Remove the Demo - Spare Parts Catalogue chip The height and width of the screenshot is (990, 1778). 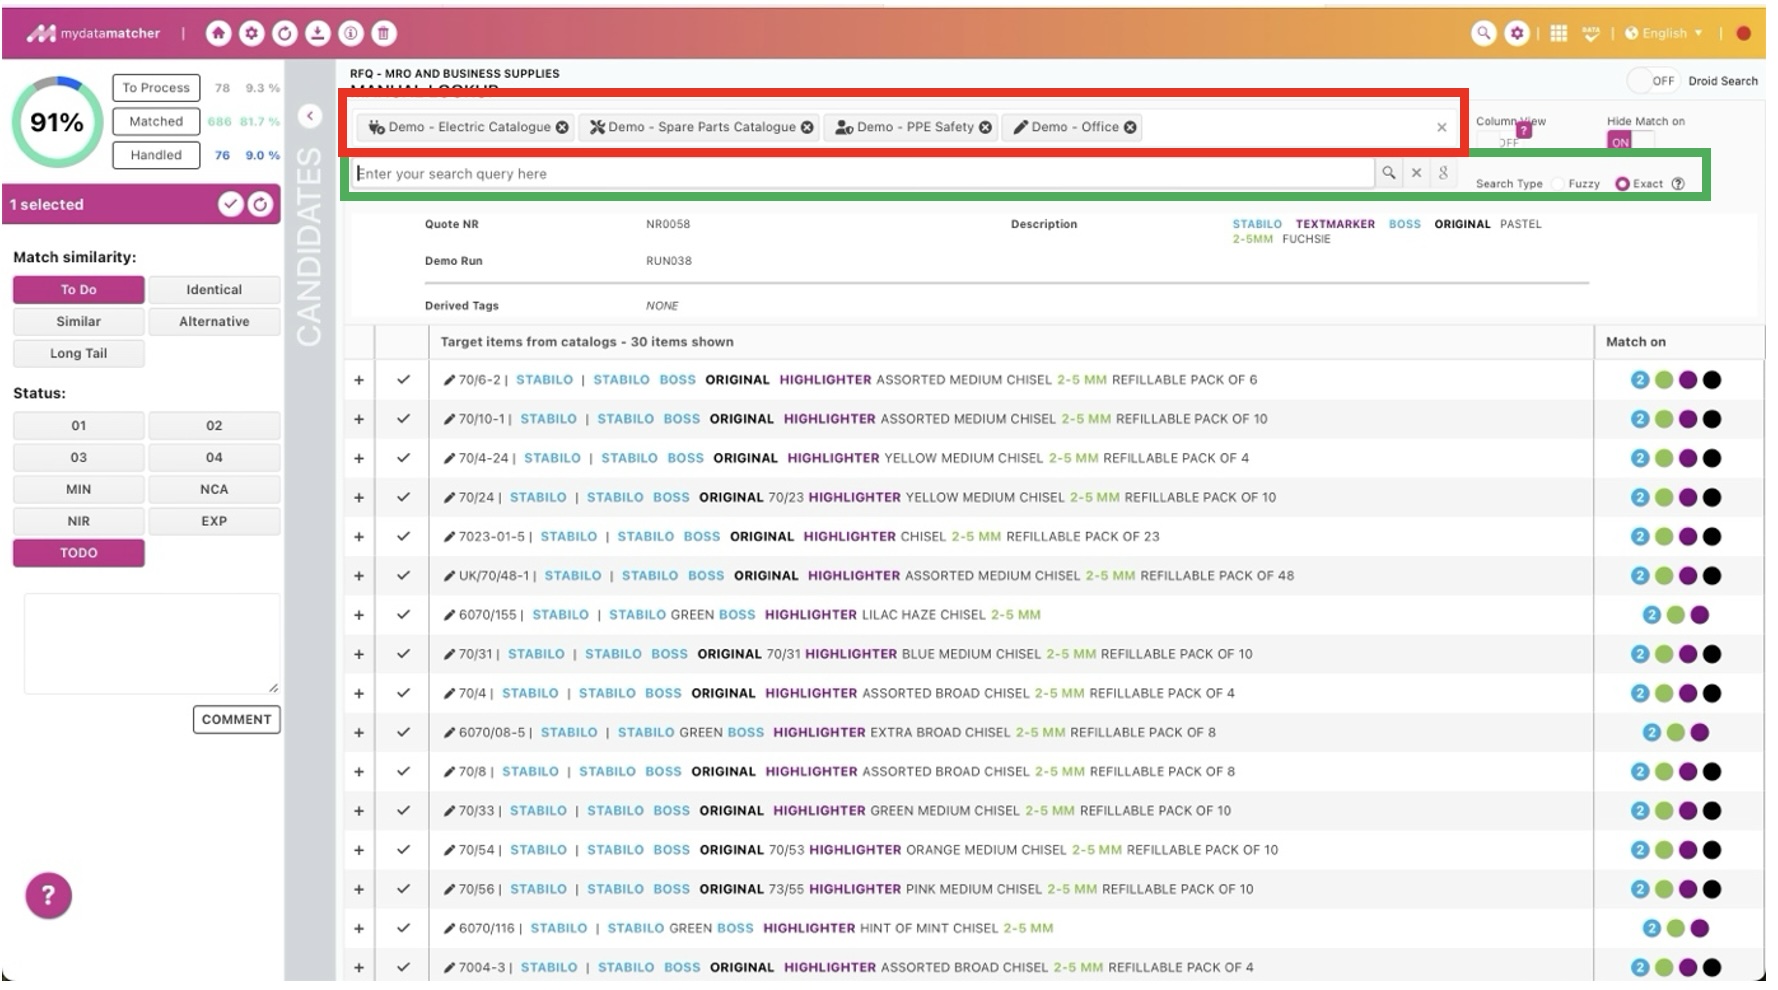[807, 128]
